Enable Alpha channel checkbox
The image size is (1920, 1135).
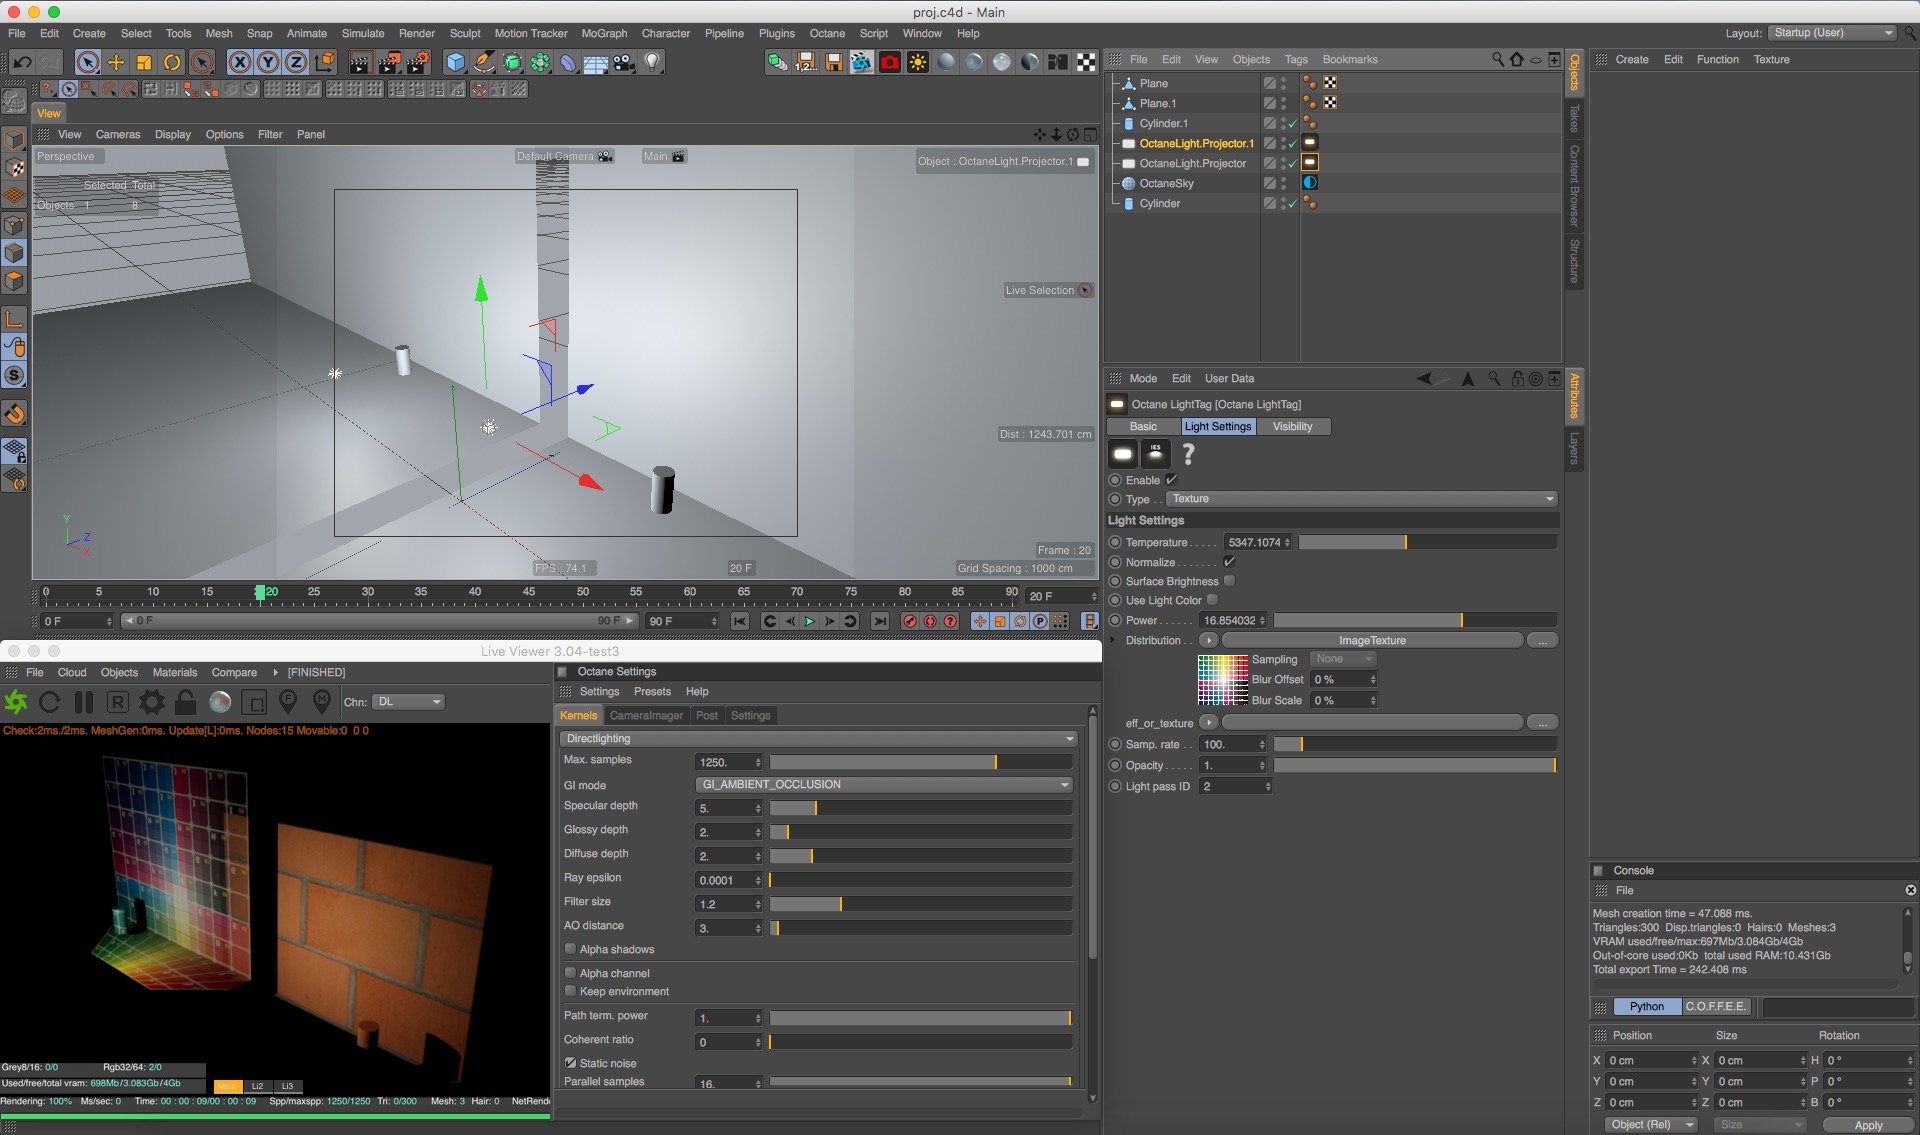coord(570,973)
